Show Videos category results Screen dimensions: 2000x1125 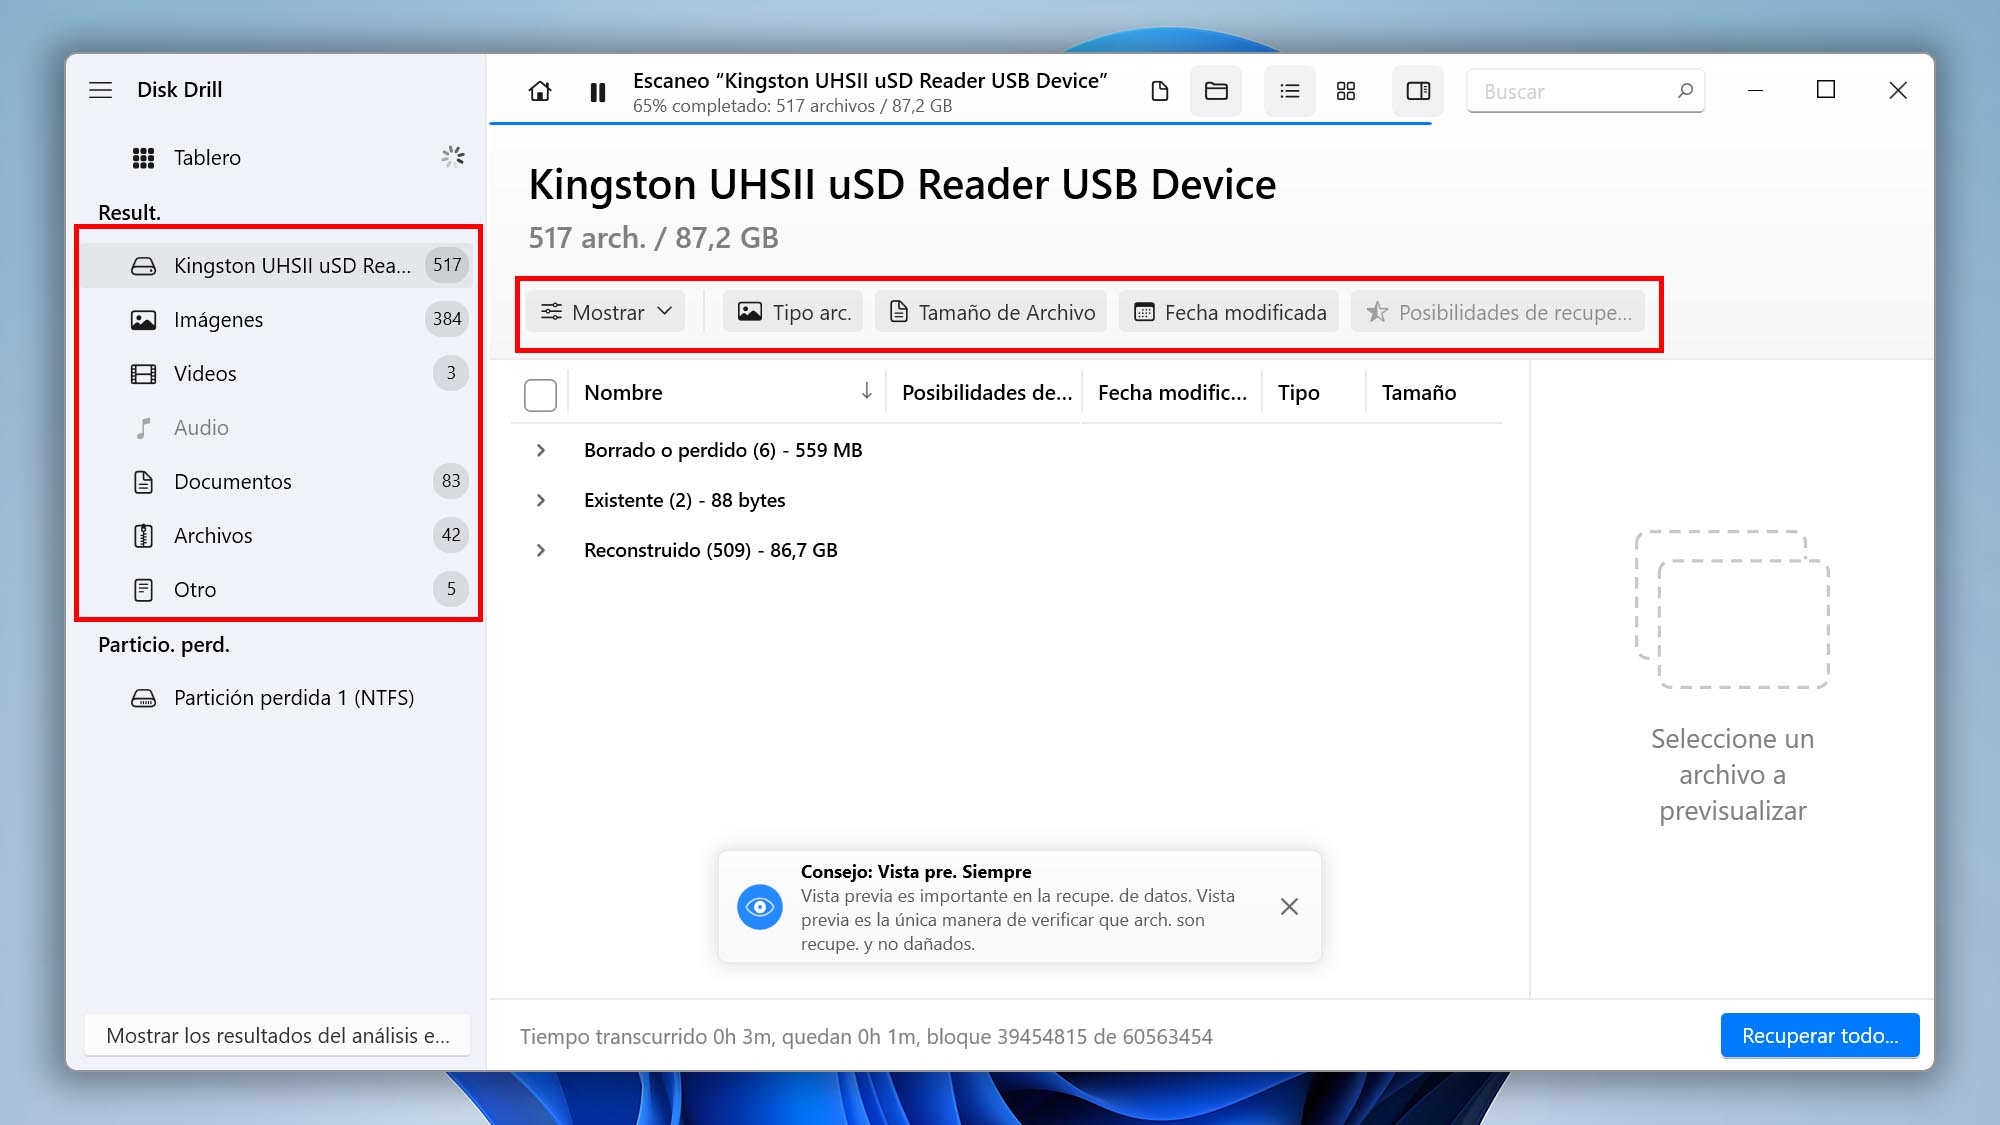[276, 373]
